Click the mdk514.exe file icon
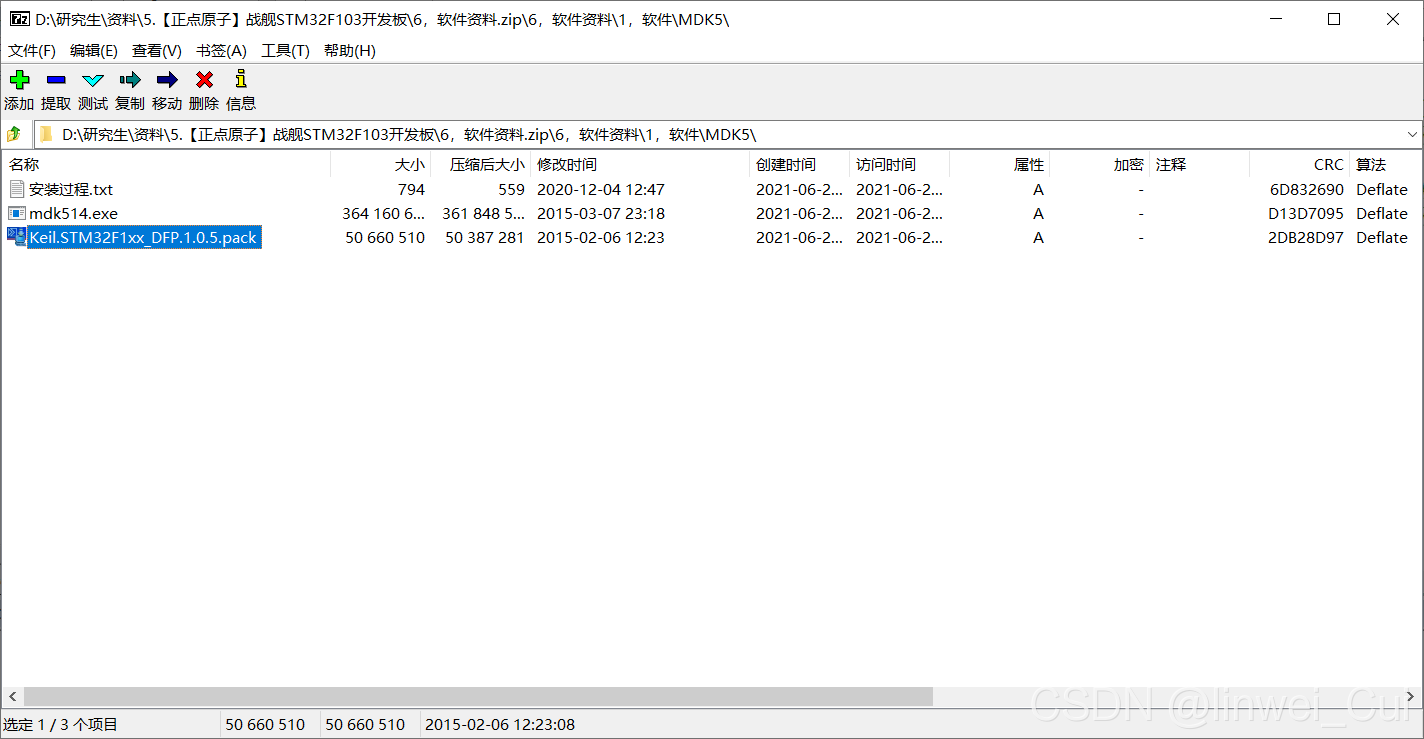 pyautogui.click(x=17, y=213)
